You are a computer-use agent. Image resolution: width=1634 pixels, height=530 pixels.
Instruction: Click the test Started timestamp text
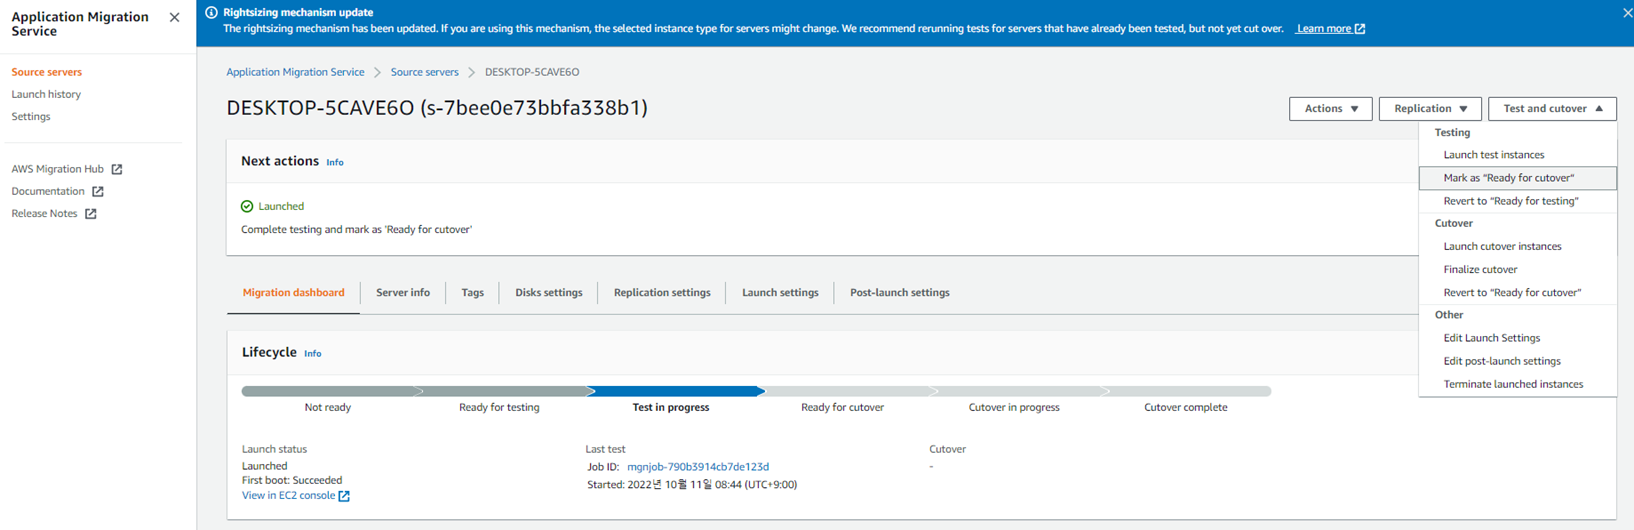point(692,485)
